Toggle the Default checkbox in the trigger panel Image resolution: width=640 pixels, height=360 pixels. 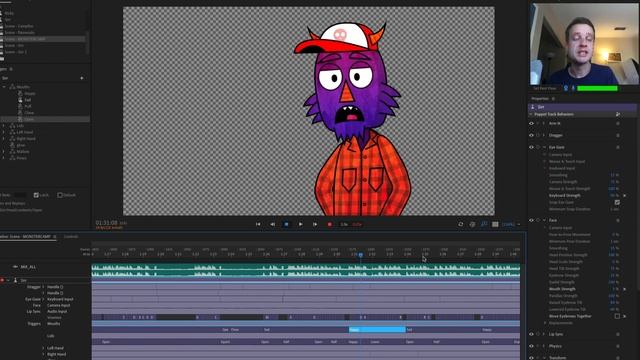tap(60, 195)
